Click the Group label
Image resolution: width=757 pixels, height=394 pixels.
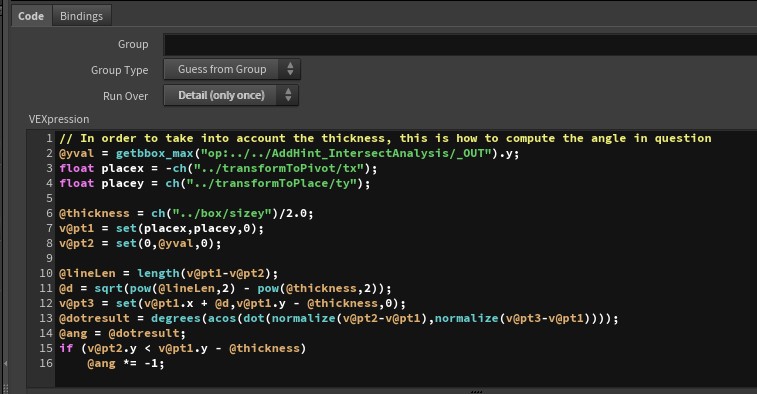coord(133,44)
